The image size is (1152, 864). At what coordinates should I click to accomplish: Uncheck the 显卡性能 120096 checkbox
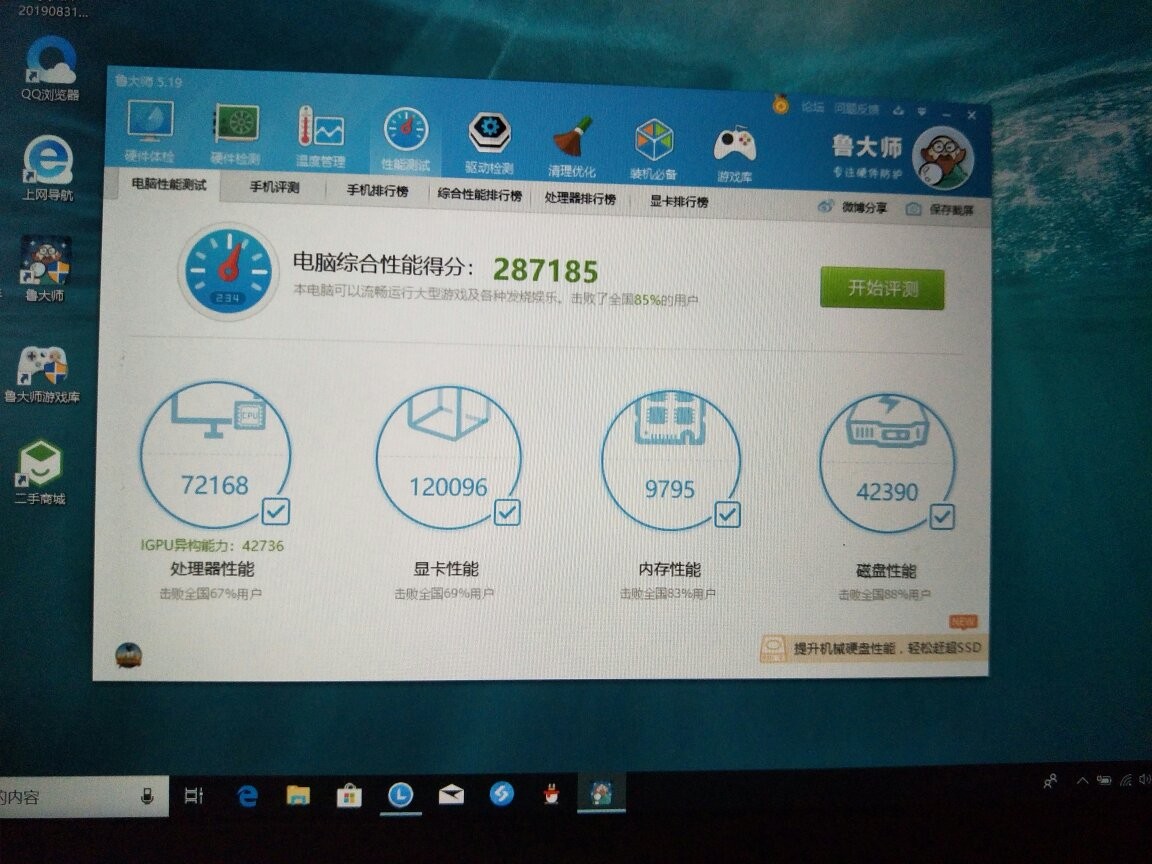click(x=507, y=512)
